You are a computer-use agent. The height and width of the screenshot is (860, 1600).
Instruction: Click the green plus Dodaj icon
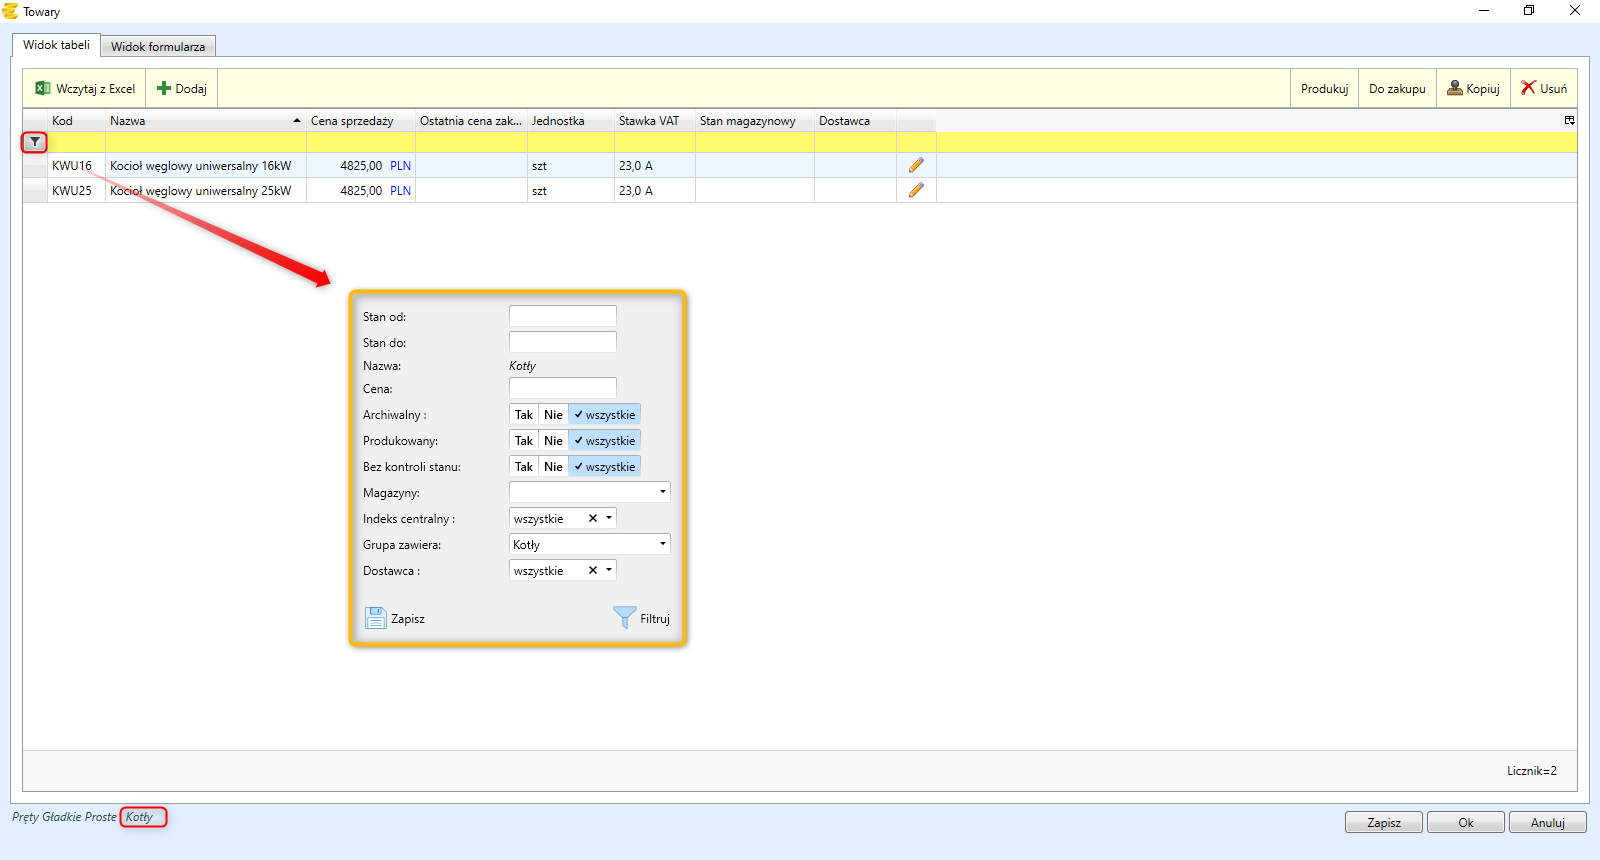click(164, 88)
